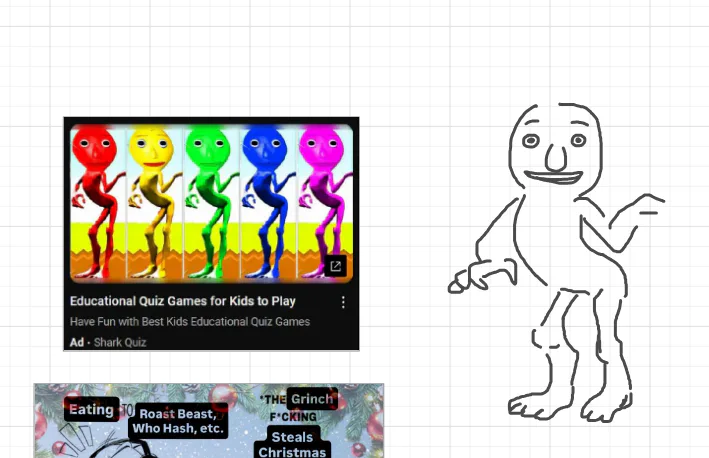
Task: Select the hand-drawn alien figure sketch
Action: [x=557, y=263]
